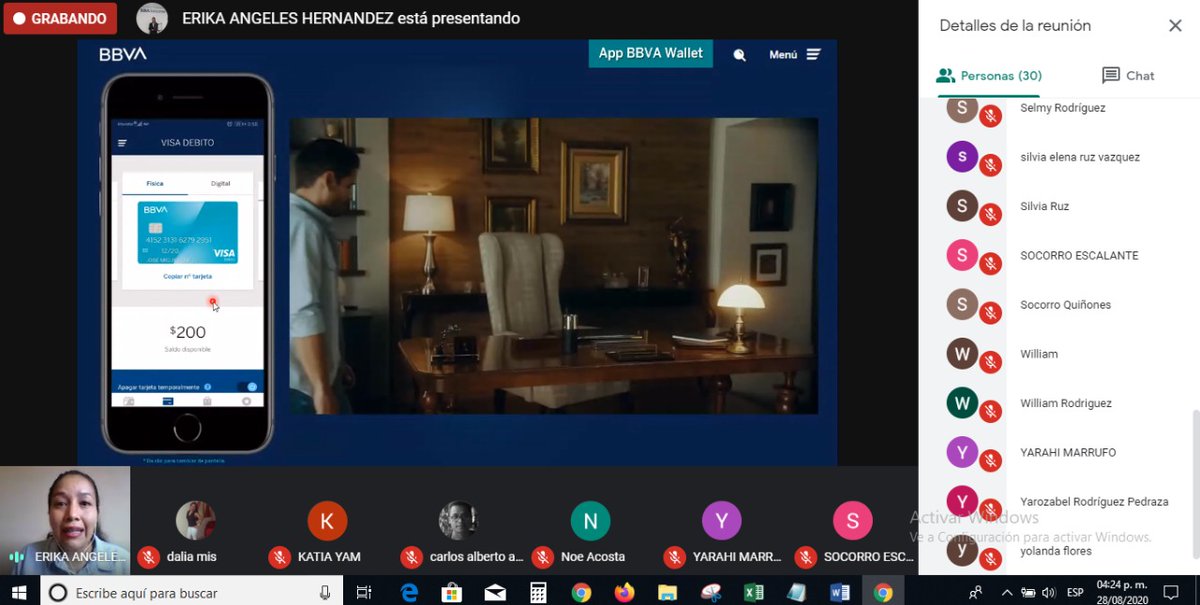Click the promotional video in presentation
The height and width of the screenshot is (605, 1200).
click(553, 266)
